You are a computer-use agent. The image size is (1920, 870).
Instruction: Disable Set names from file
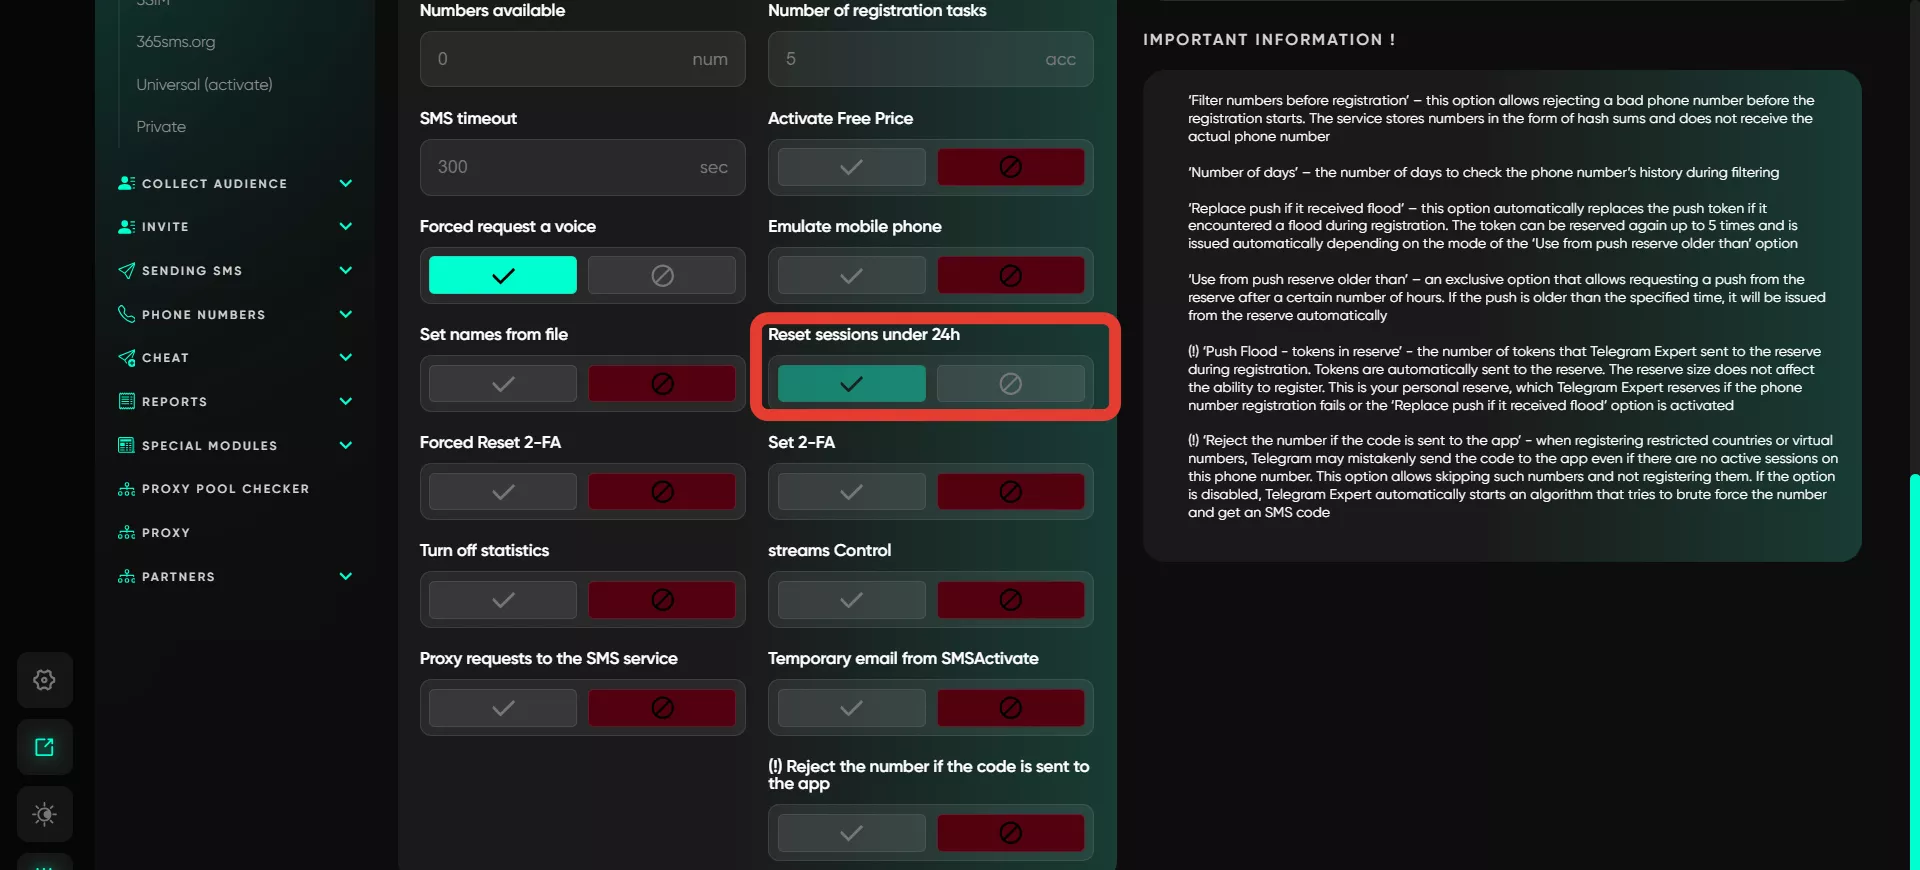[662, 383]
